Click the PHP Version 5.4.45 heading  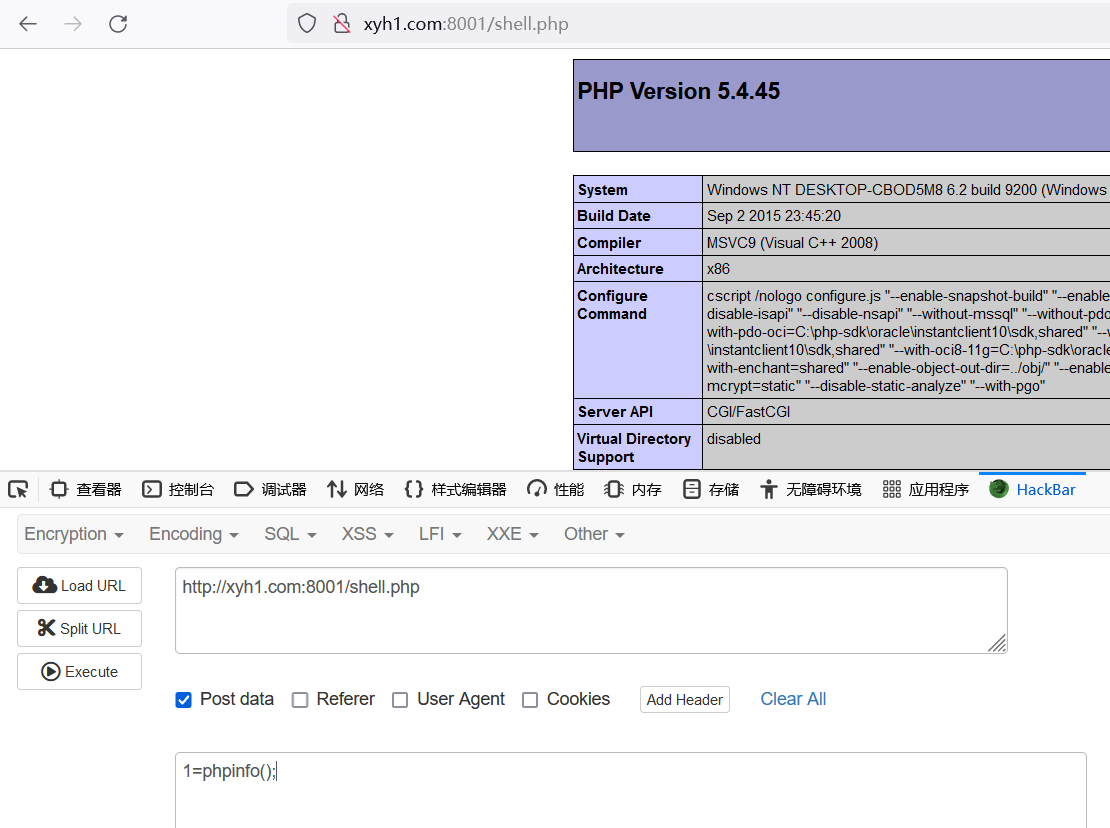coord(678,91)
